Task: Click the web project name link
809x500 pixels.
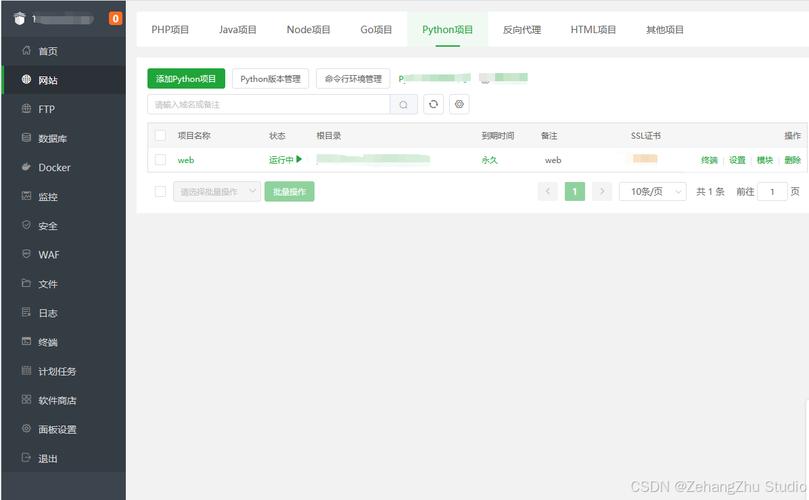Action: 186,160
